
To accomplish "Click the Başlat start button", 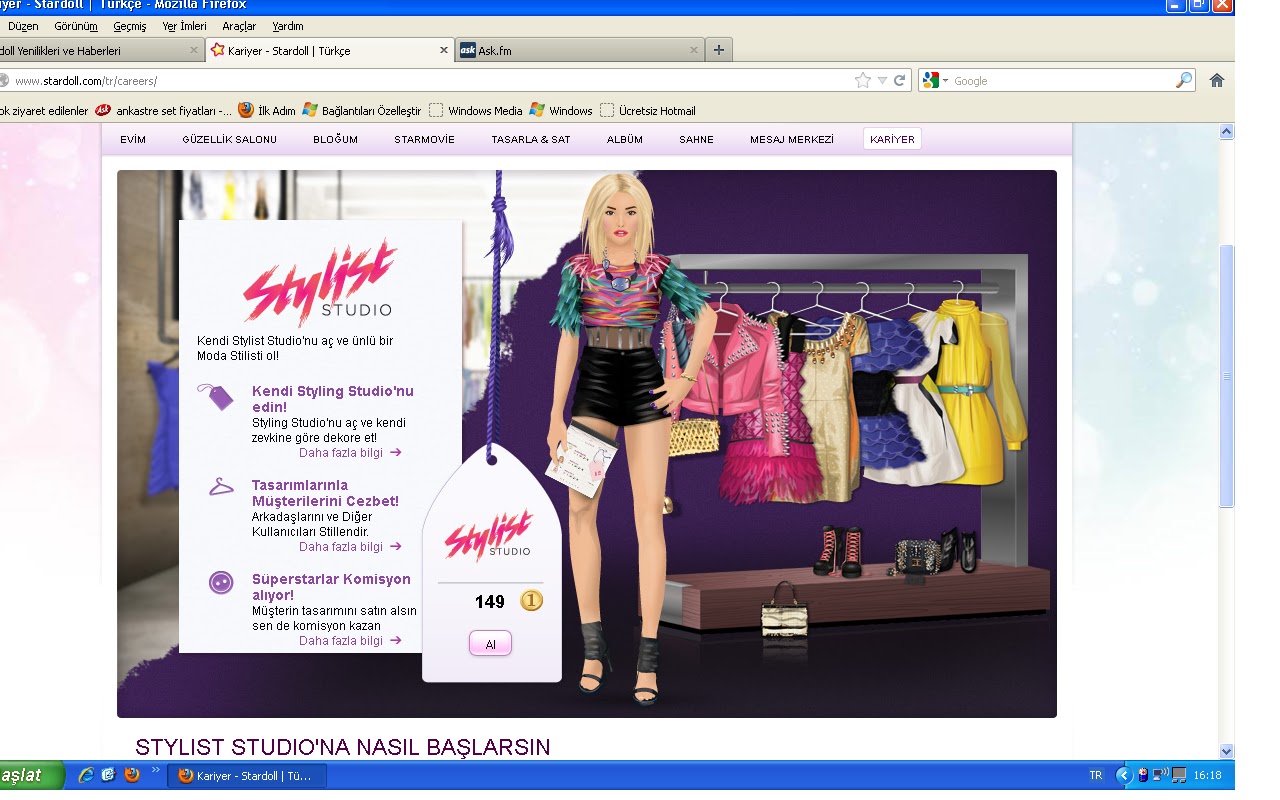I will point(30,775).
